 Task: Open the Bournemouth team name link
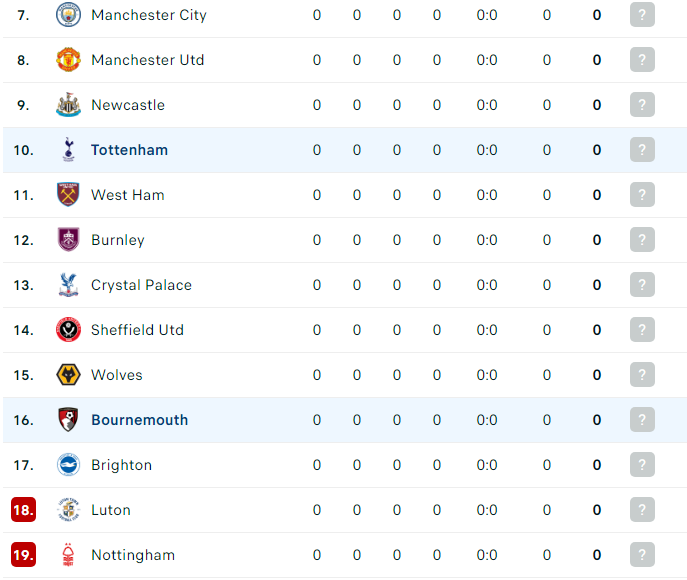point(139,420)
